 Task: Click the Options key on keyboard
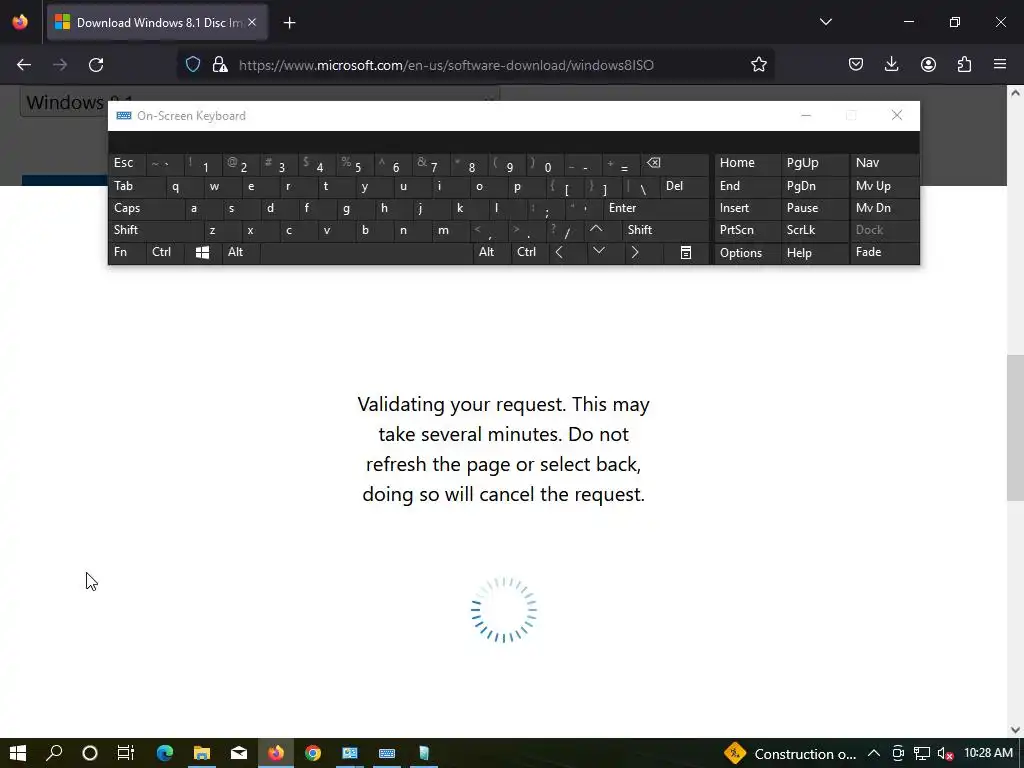747,253
